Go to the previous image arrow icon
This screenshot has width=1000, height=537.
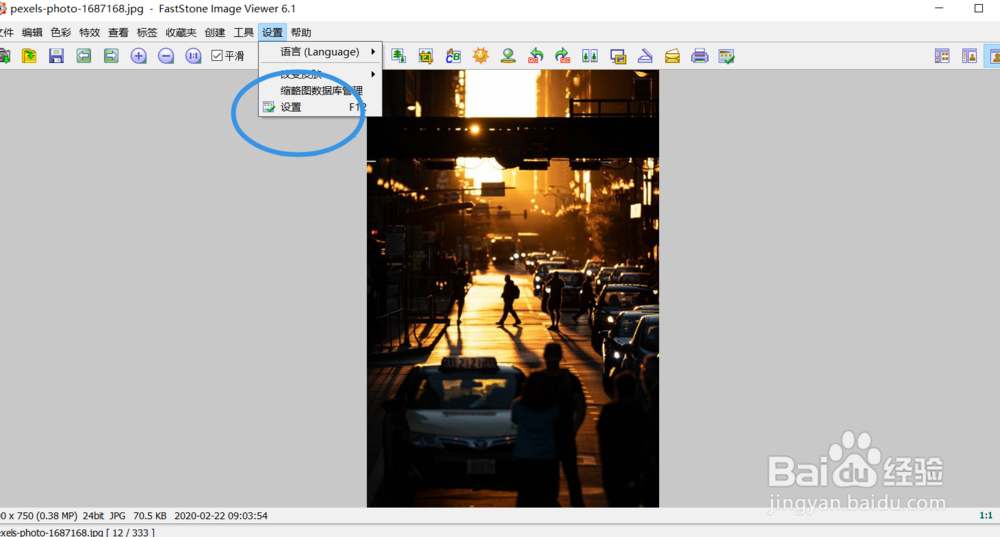(x=84, y=56)
